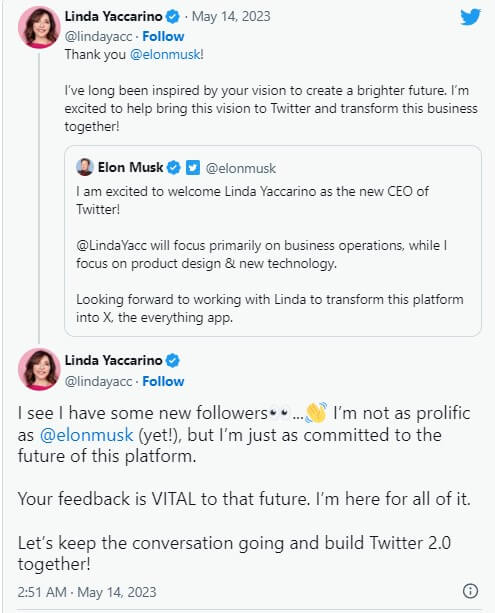This screenshot has height=613, width=495.
Task: Click the @elonmusk handle in the quoted tweet
Action: click(x=240, y=168)
